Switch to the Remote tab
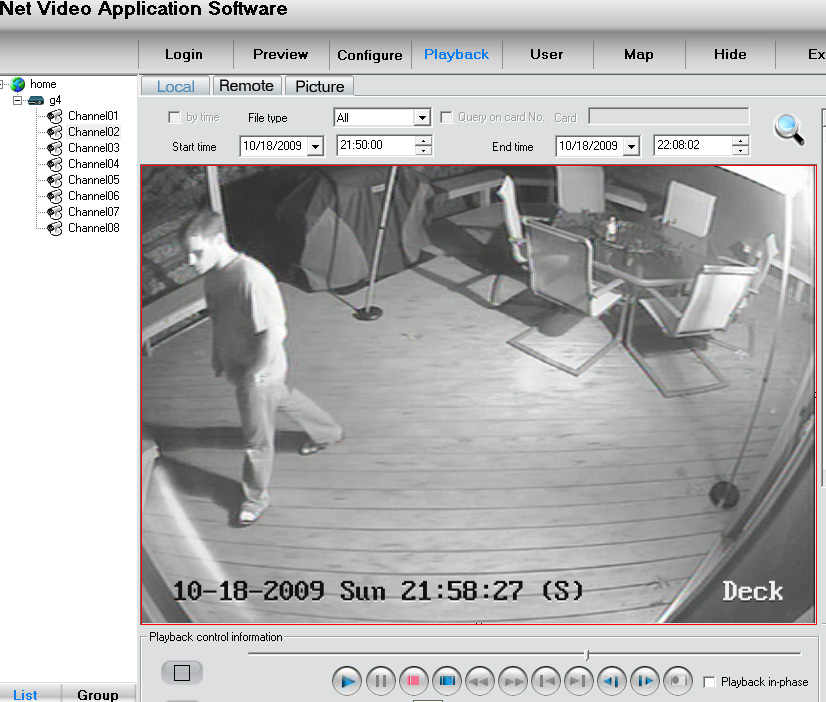The height and width of the screenshot is (702, 826). point(246,86)
